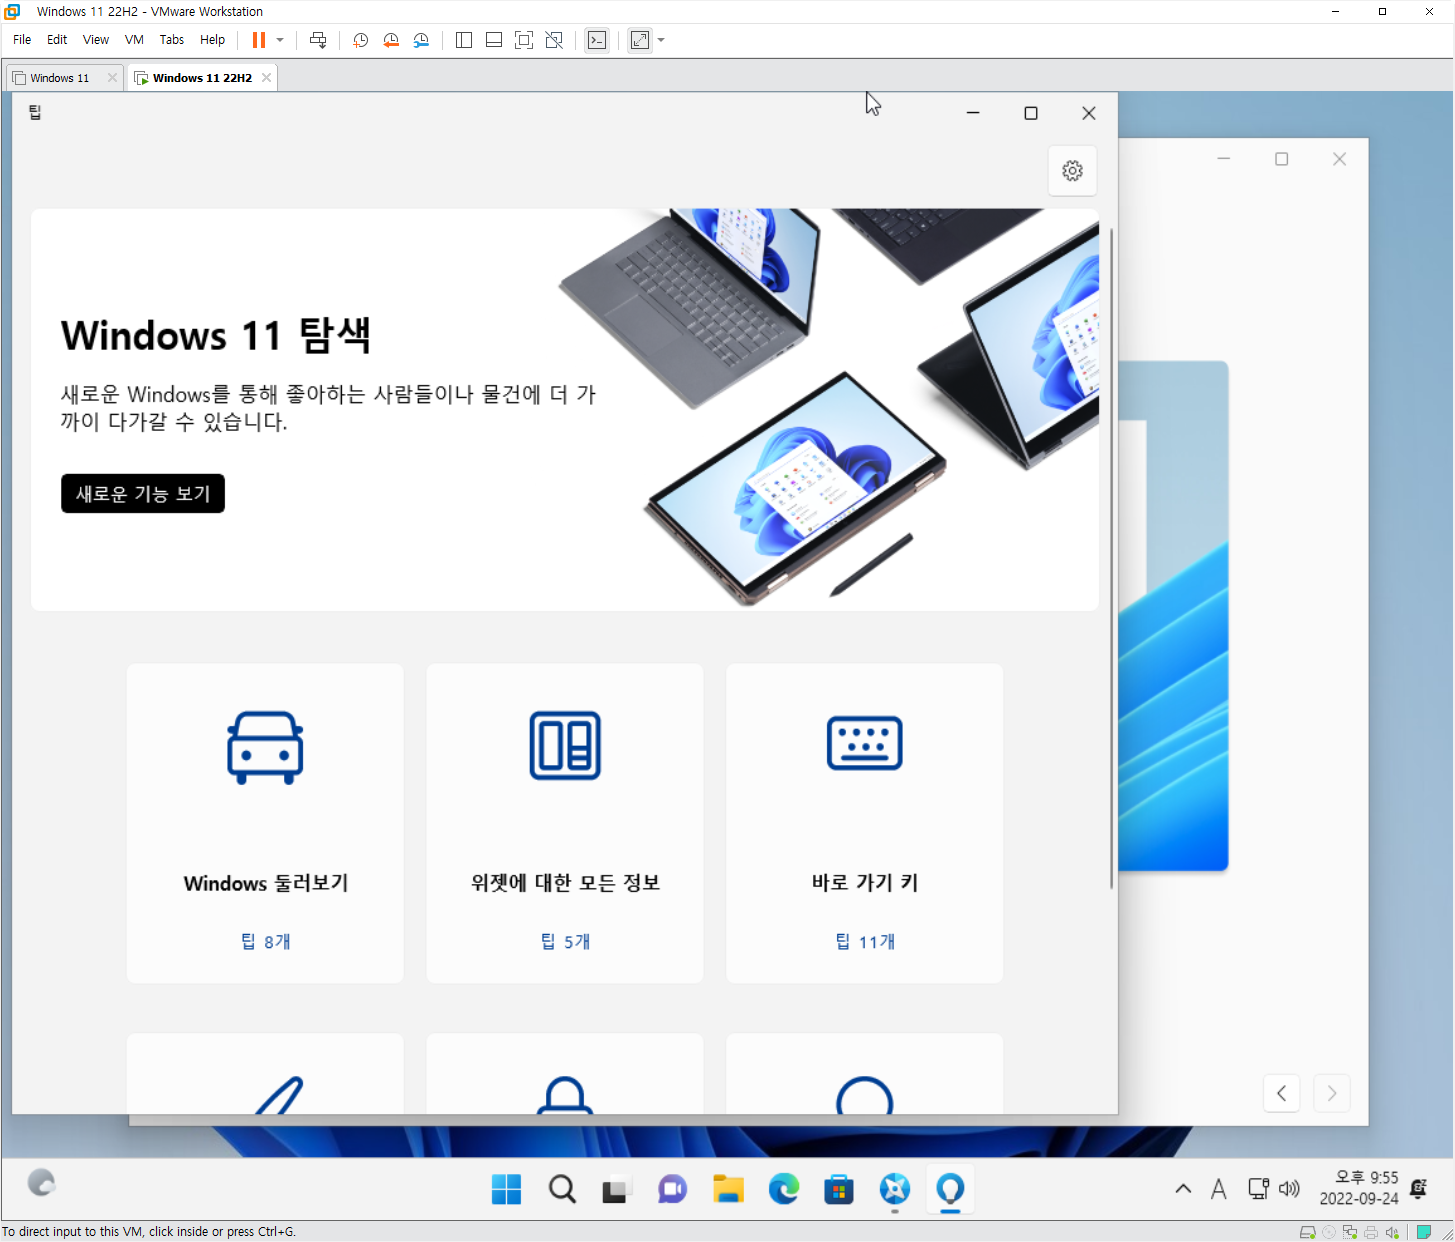Click the VMware printer device status icon
The height and width of the screenshot is (1242, 1455).
1371,1232
